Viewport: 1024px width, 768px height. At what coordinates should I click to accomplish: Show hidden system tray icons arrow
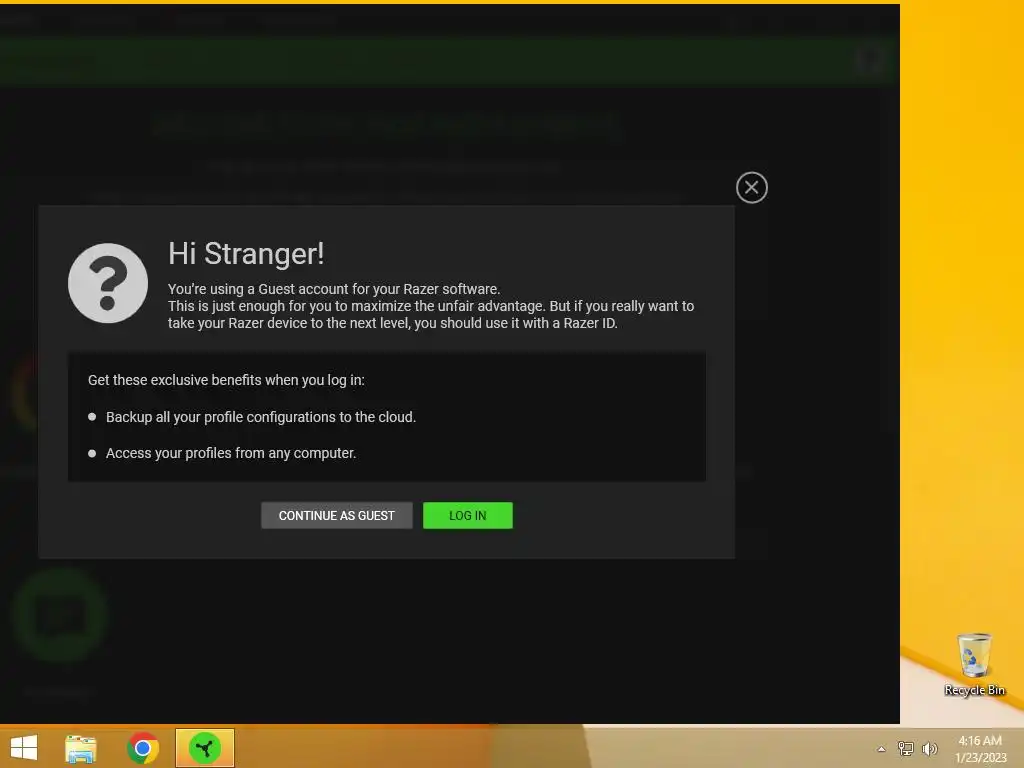(881, 749)
